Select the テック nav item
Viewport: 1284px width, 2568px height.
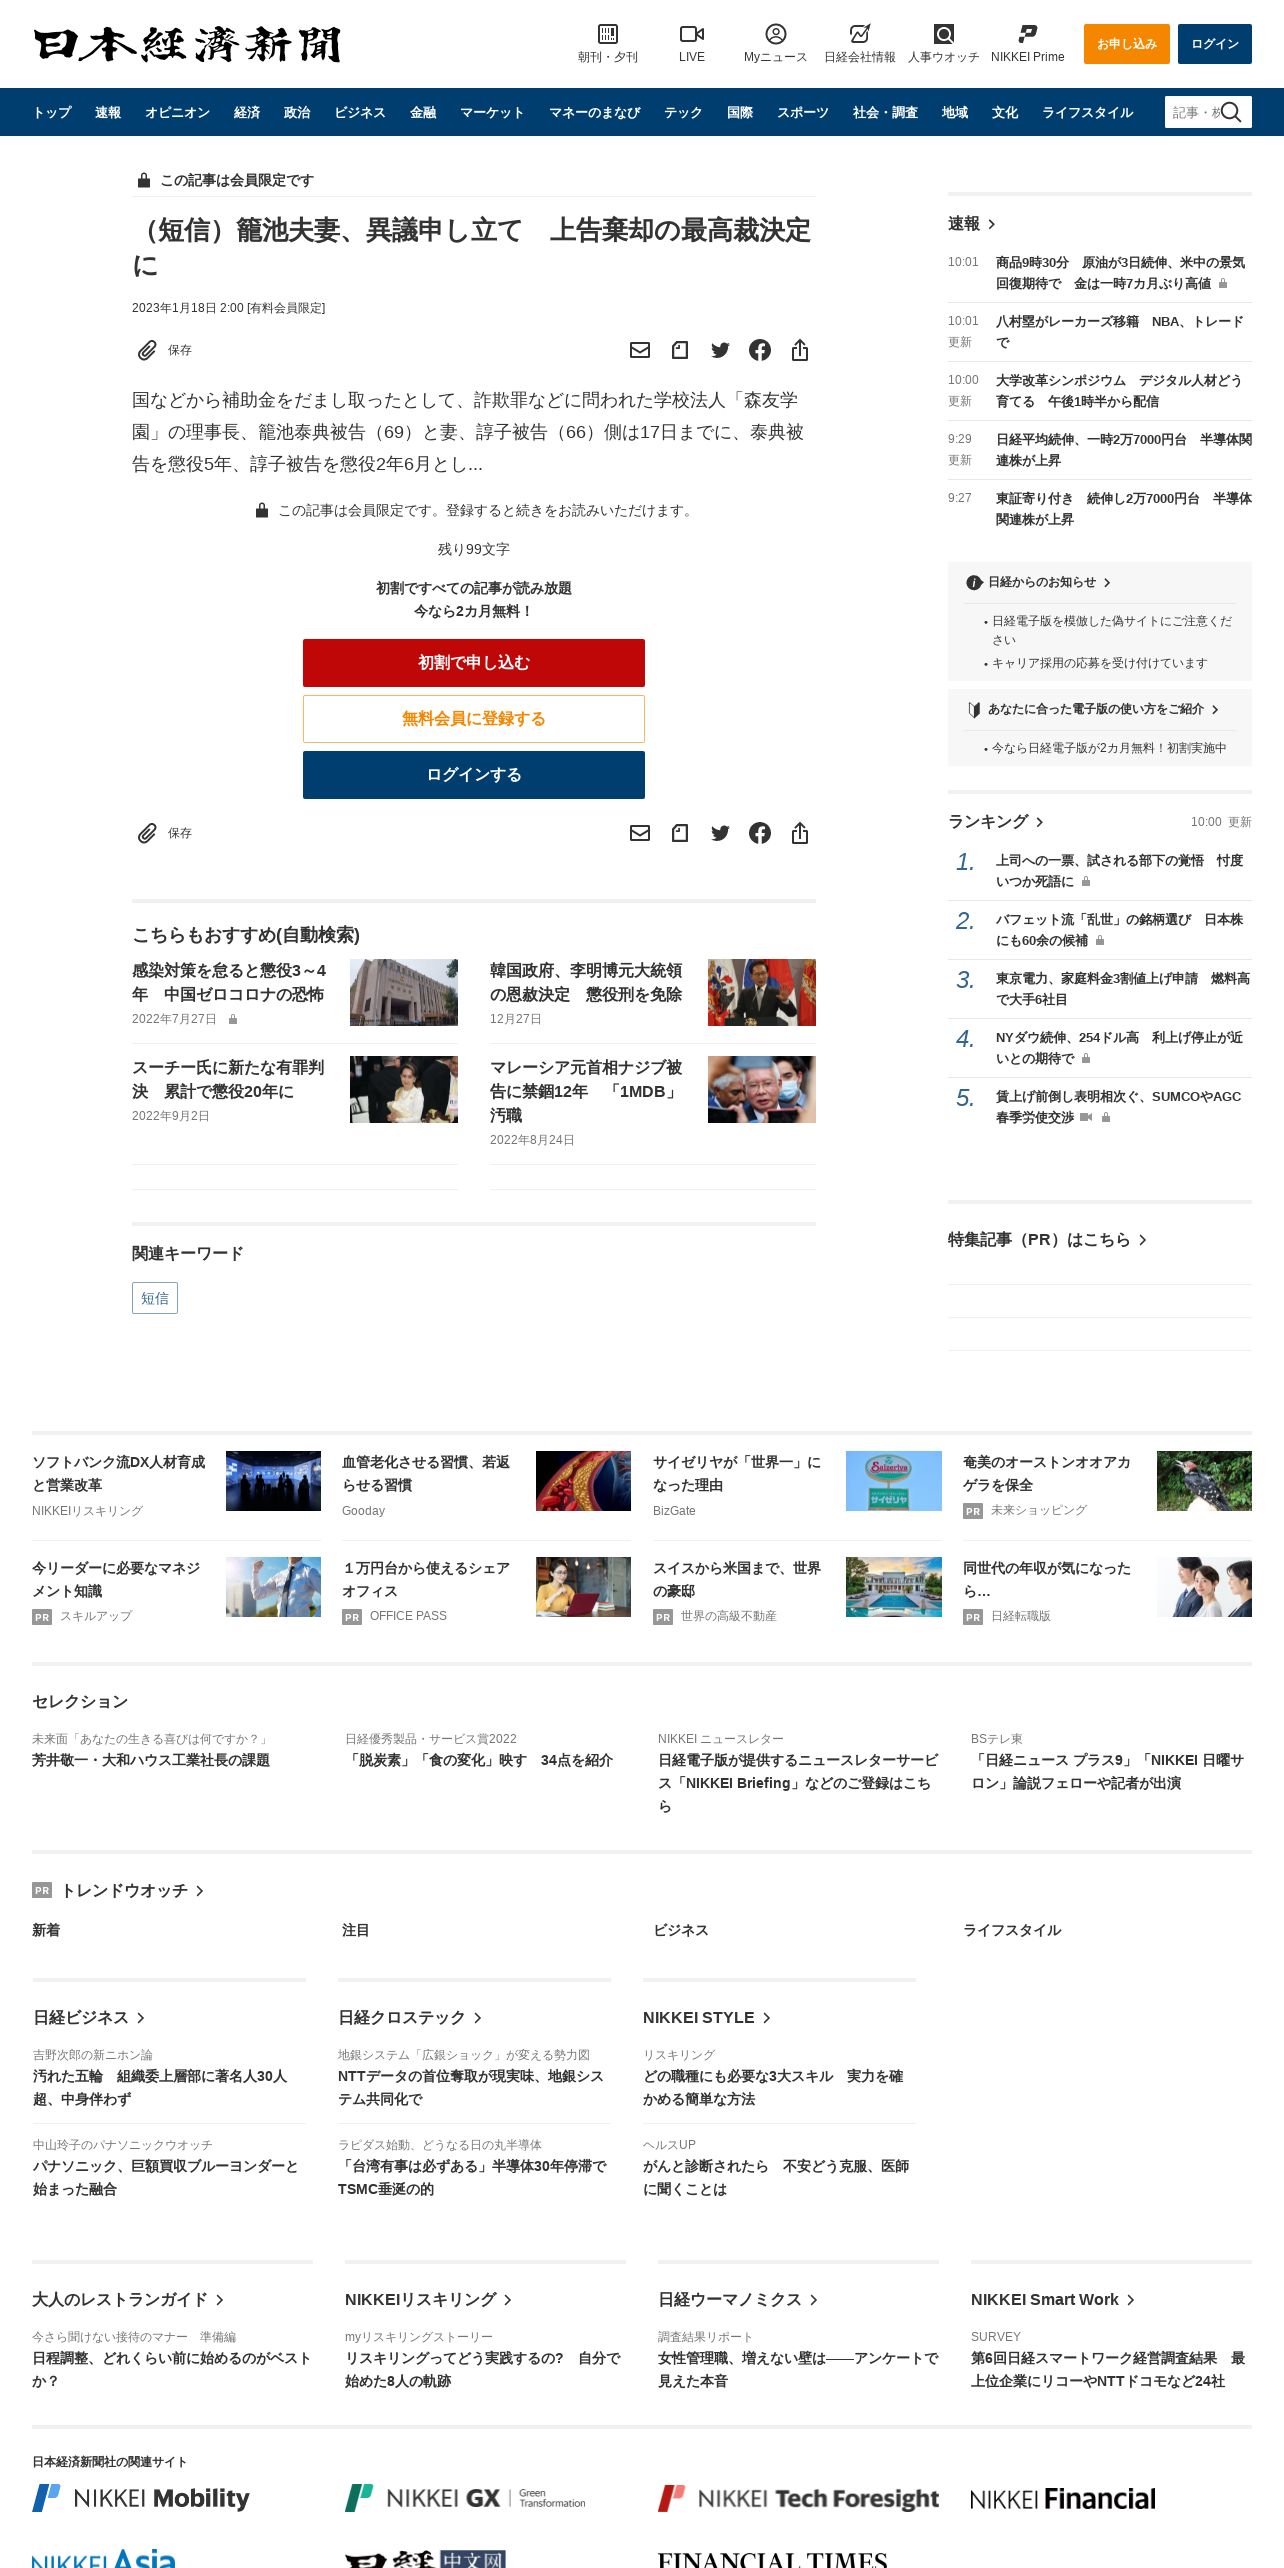pyautogui.click(x=683, y=112)
